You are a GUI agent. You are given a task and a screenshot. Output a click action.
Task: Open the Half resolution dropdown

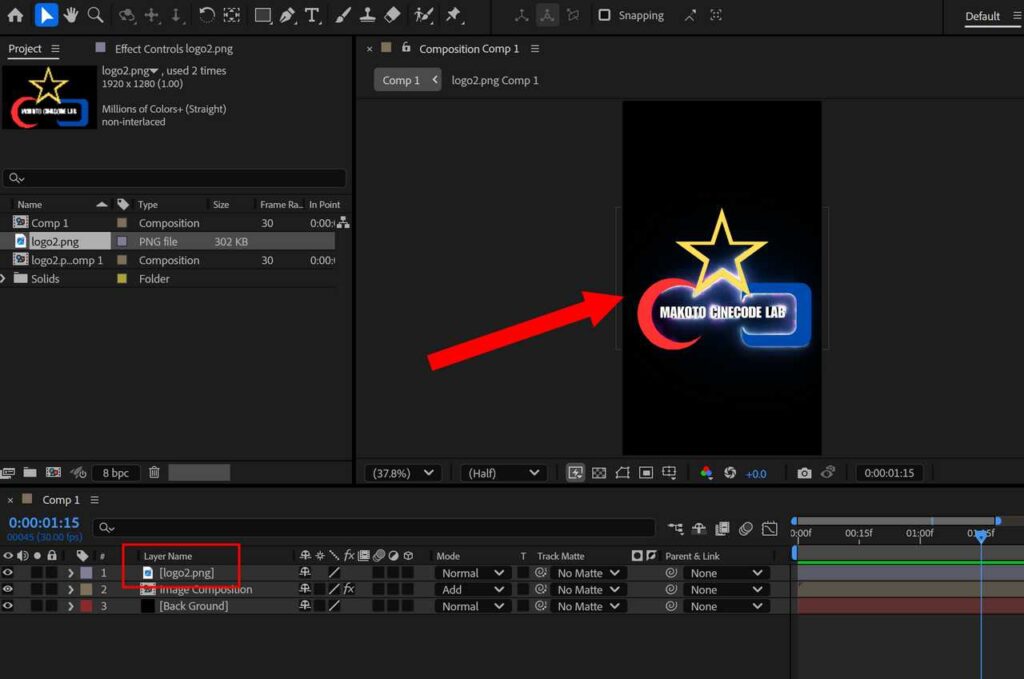(502, 473)
